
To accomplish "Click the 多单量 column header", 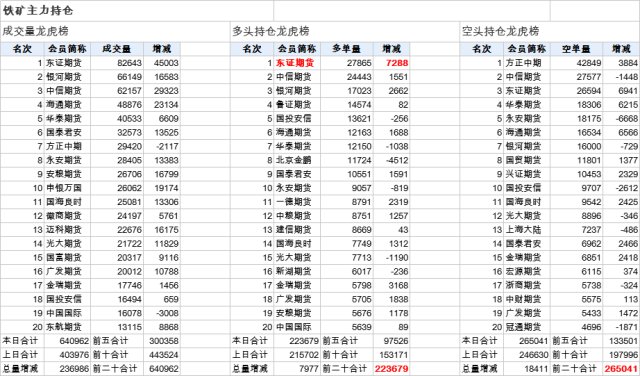I will pos(347,49).
